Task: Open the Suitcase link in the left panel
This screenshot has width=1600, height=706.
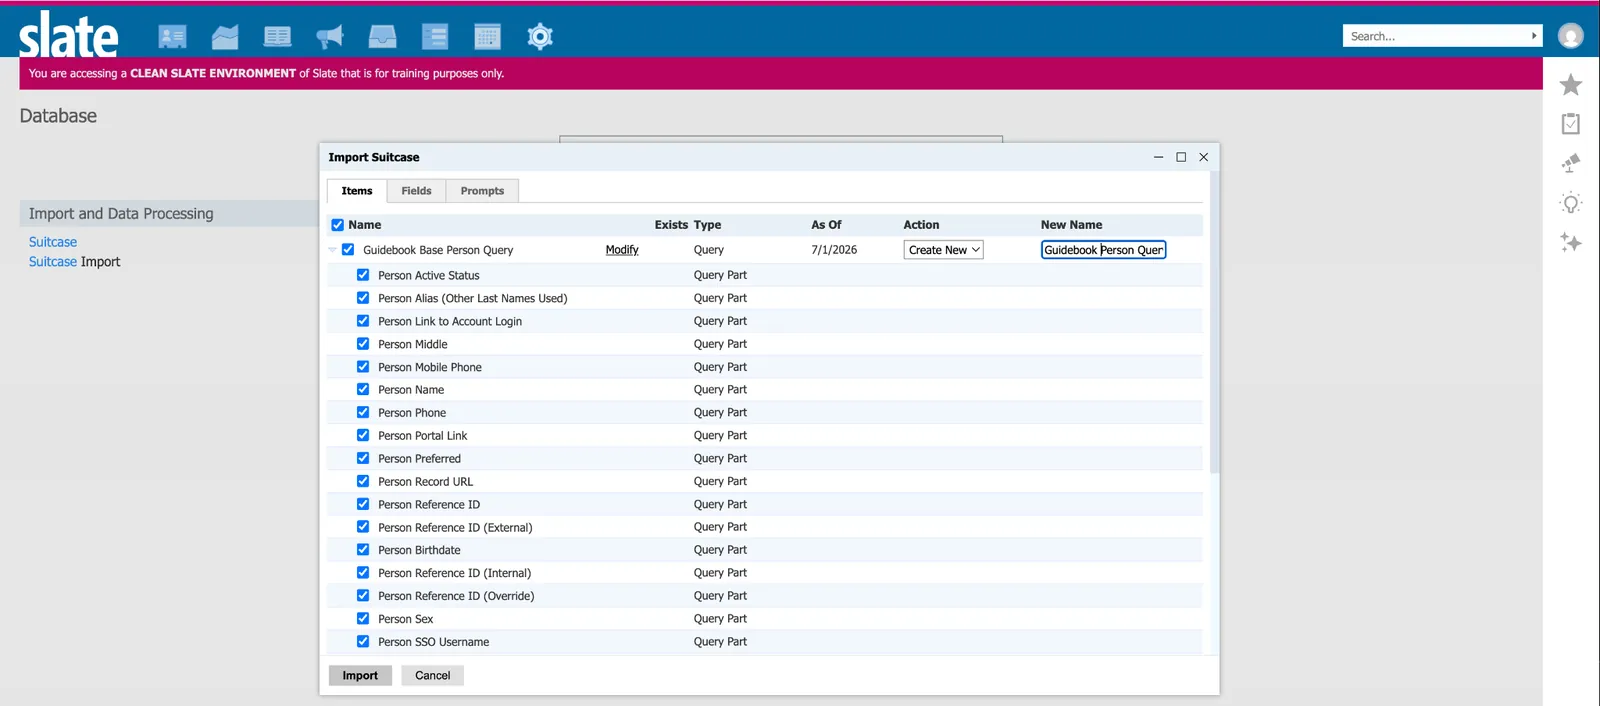Action: pos(53,242)
